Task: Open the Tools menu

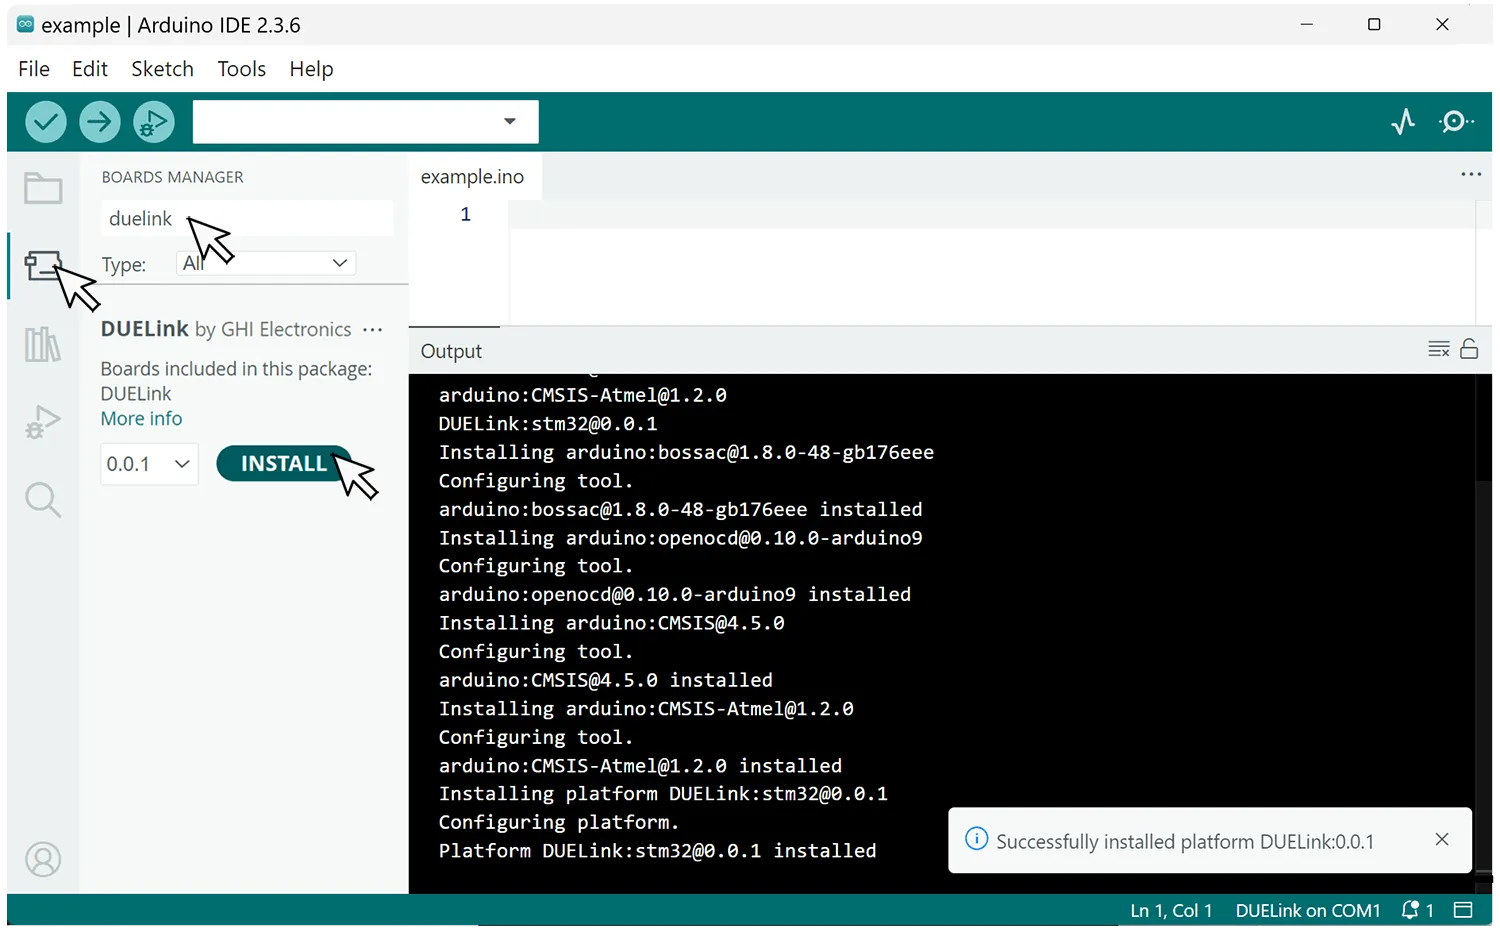Action: [x=241, y=69]
